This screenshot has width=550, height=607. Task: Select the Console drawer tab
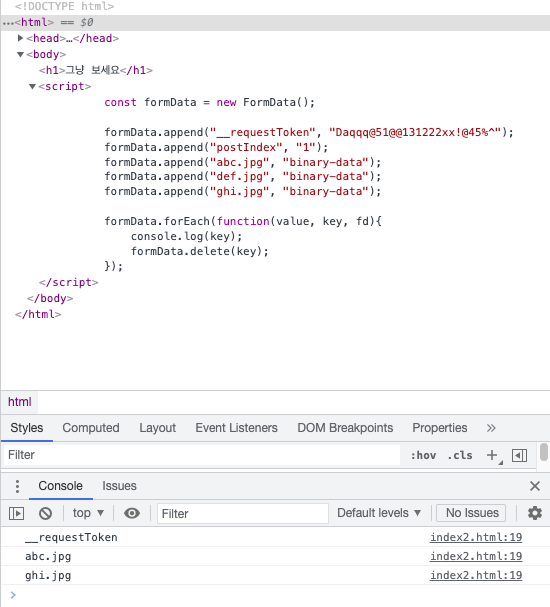click(60, 486)
